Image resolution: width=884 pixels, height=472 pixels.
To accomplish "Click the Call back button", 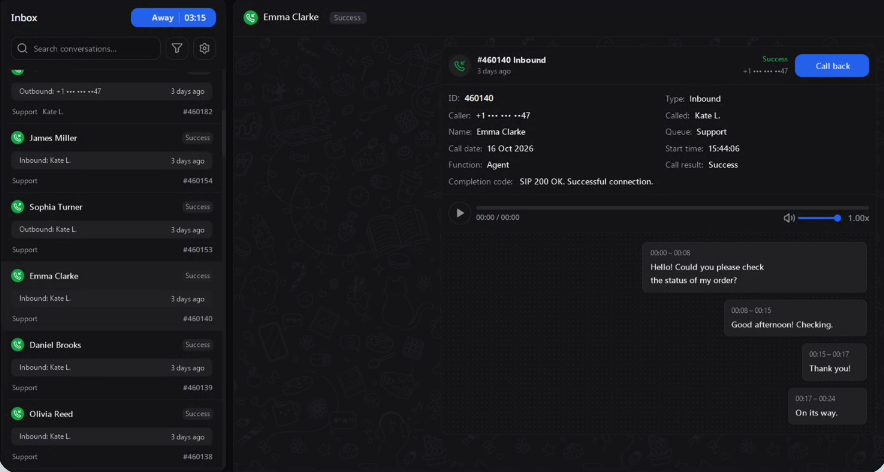I will click(832, 65).
